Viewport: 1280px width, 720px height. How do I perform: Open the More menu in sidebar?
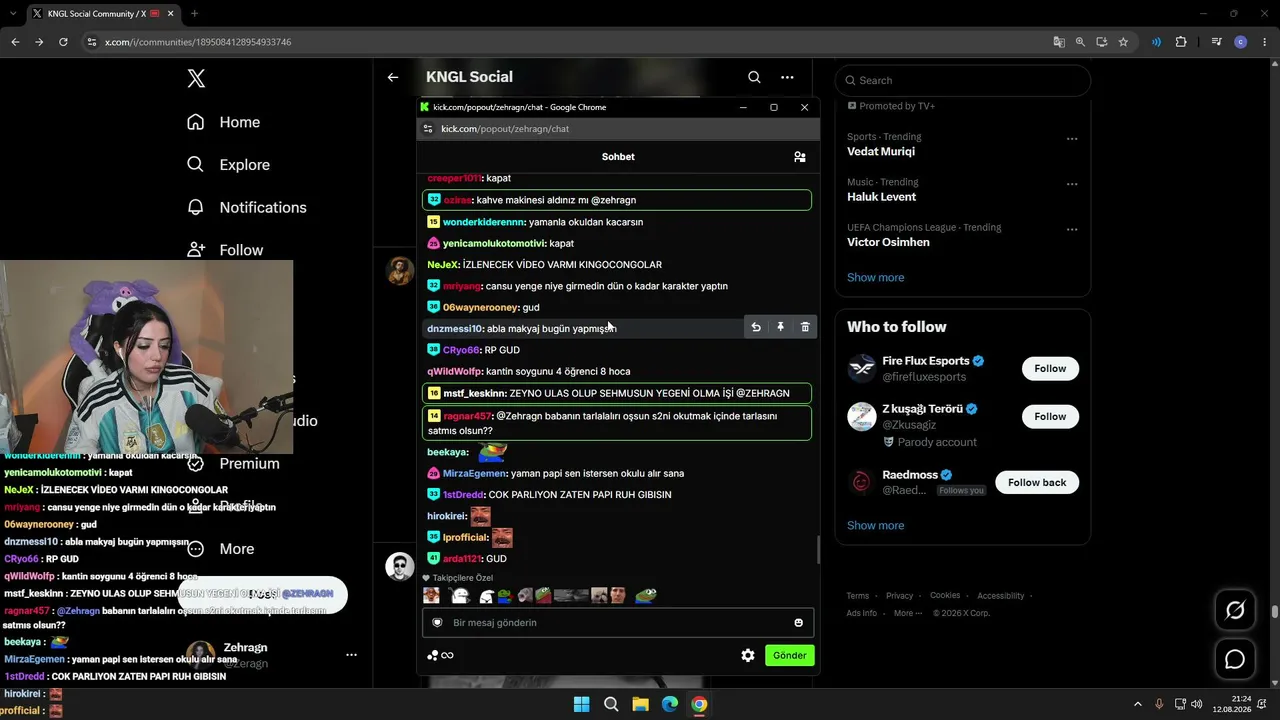(x=221, y=549)
